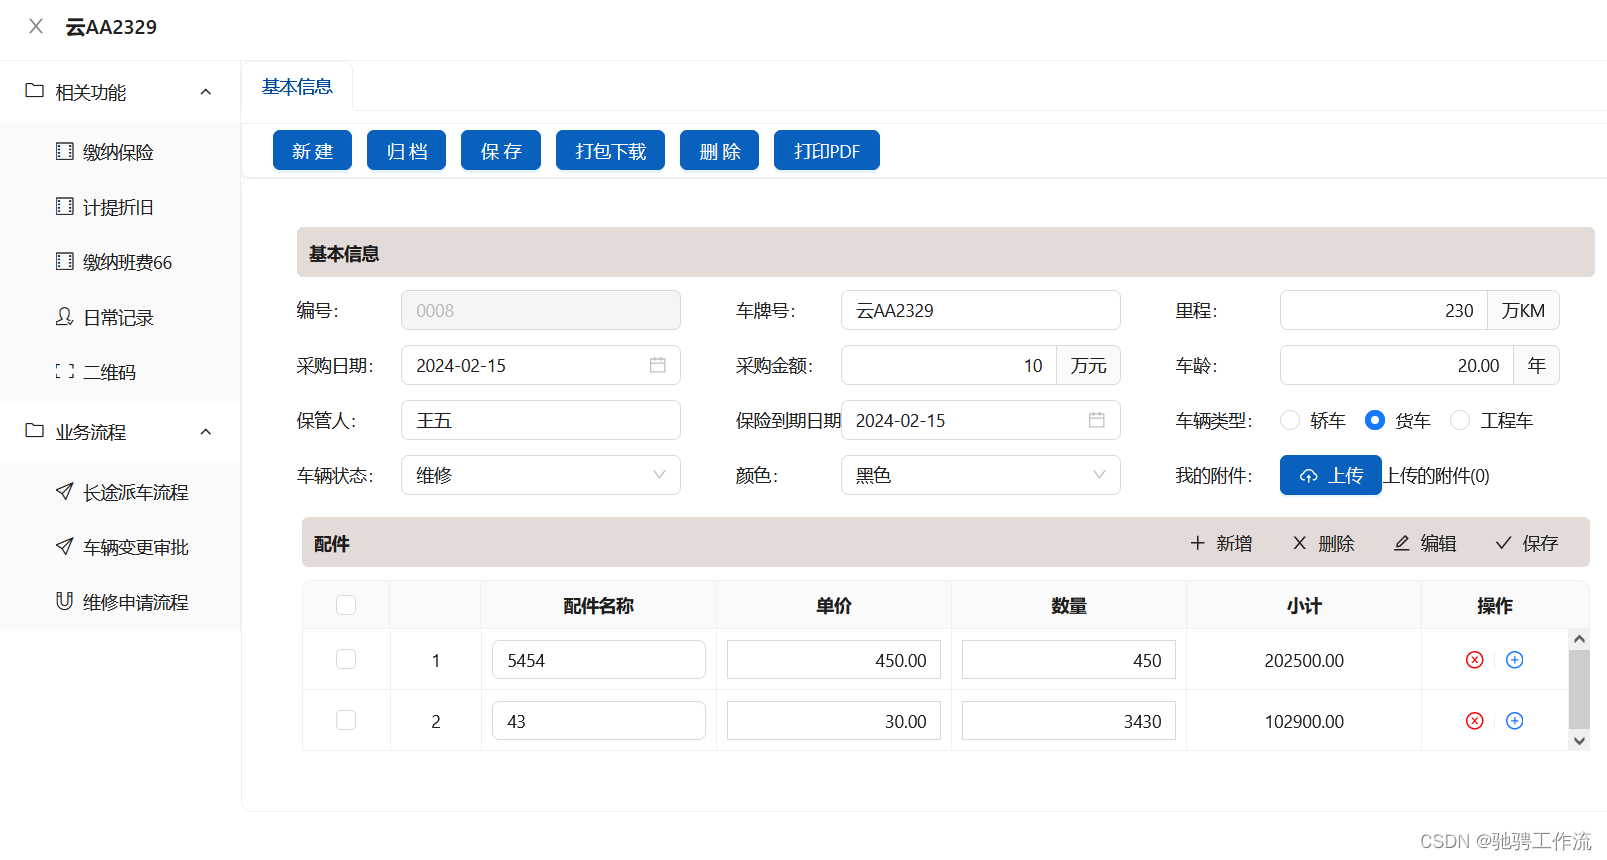The width and height of the screenshot is (1607, 860).
Task: Click the 保管人 input containing 王五
Action: click(x=541, y=420)
